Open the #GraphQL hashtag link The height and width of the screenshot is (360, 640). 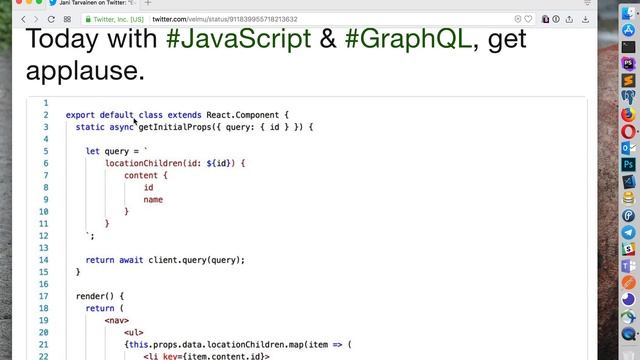[408, 39]
